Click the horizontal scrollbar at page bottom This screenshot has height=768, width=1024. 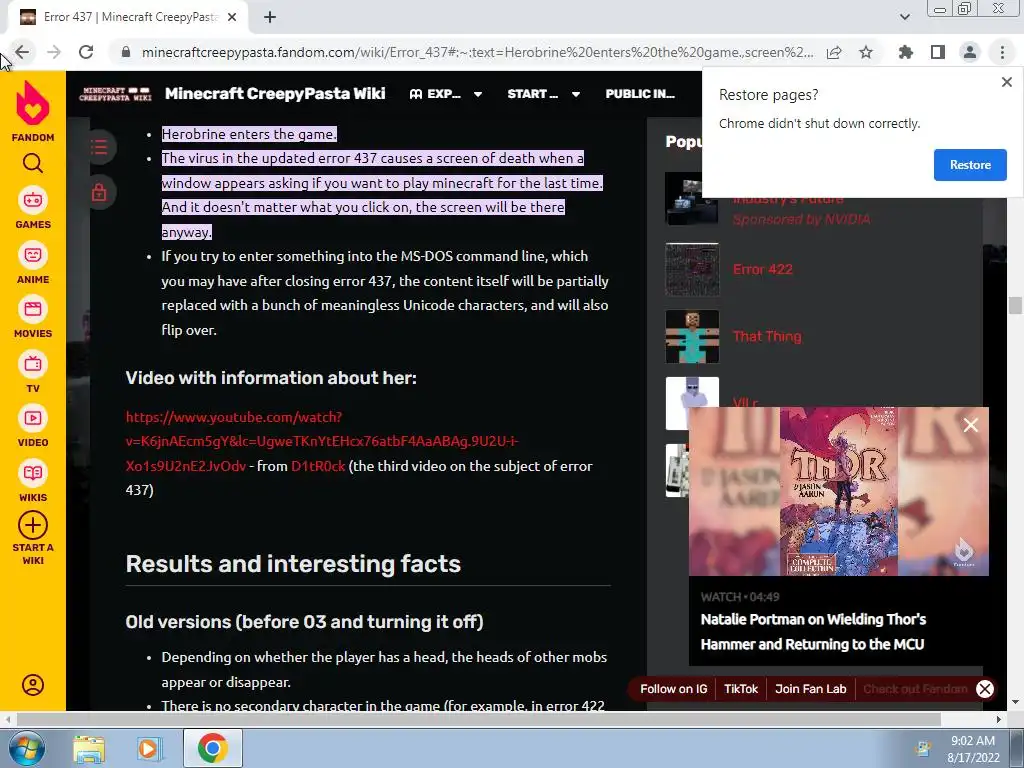tap(478, 719)
